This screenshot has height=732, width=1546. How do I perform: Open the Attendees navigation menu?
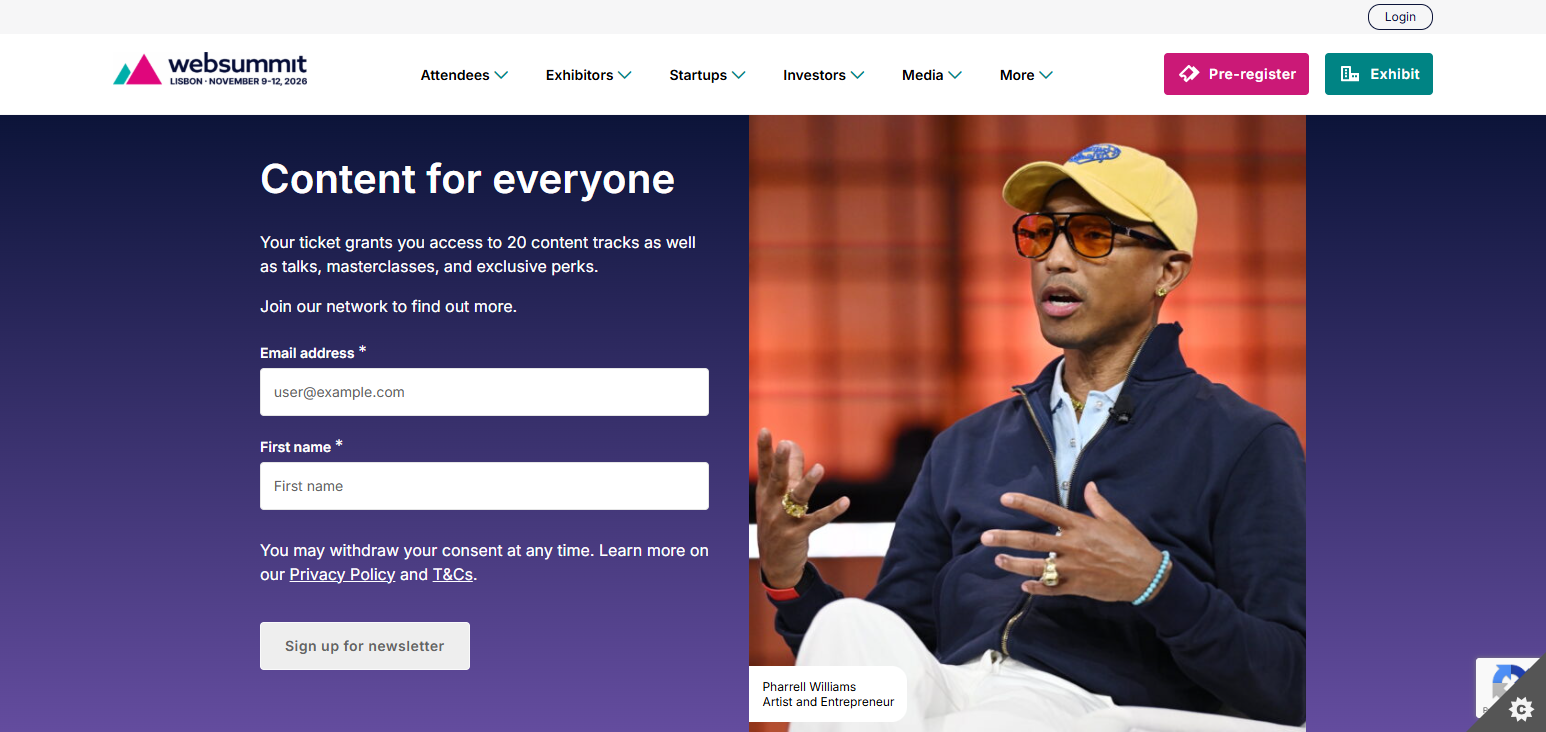455,75
